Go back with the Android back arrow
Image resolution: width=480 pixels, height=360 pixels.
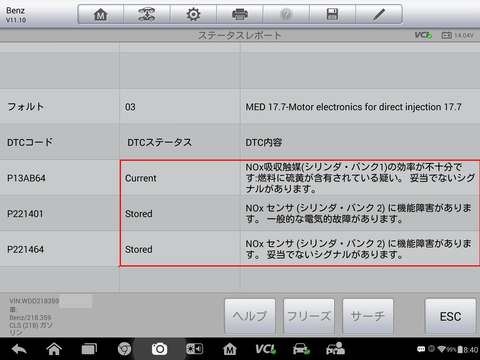coord(19,349)
